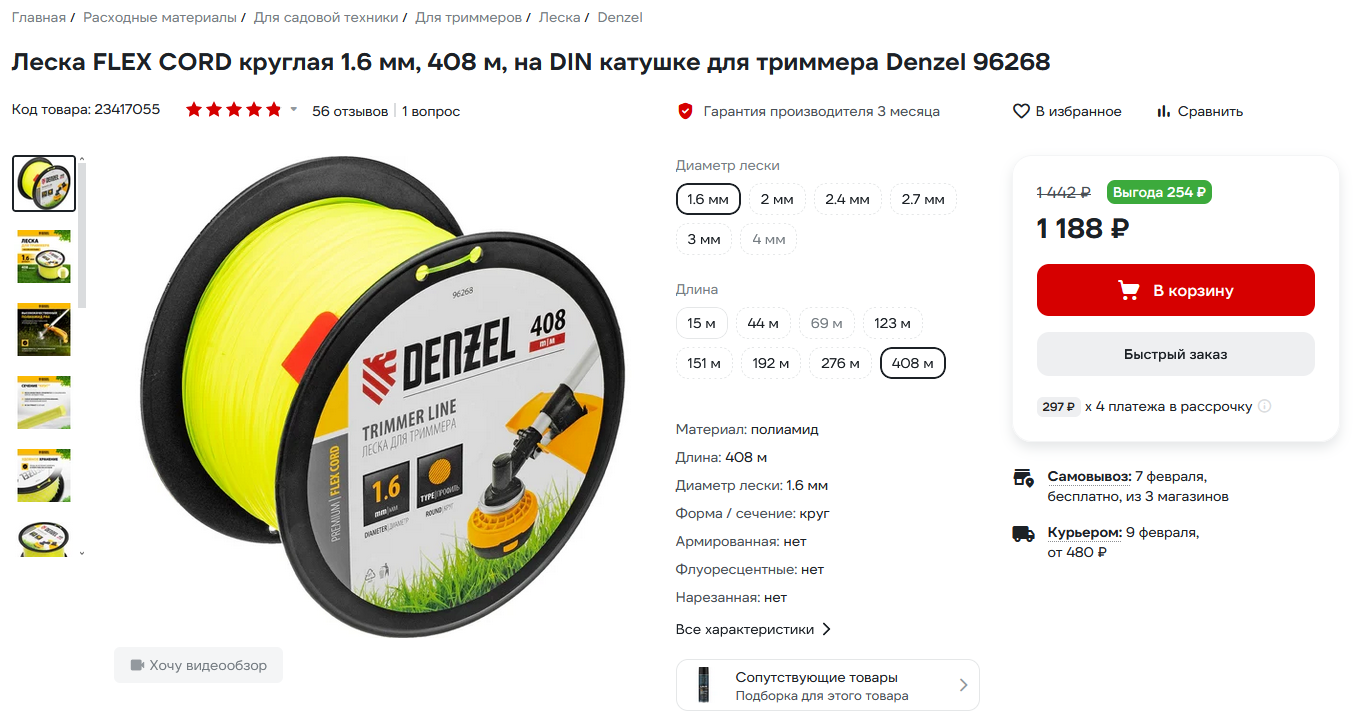Click the Сравнить bar chart icon
The width and height of the screenshot is (1364, 717).
(x=1163, y=111)
